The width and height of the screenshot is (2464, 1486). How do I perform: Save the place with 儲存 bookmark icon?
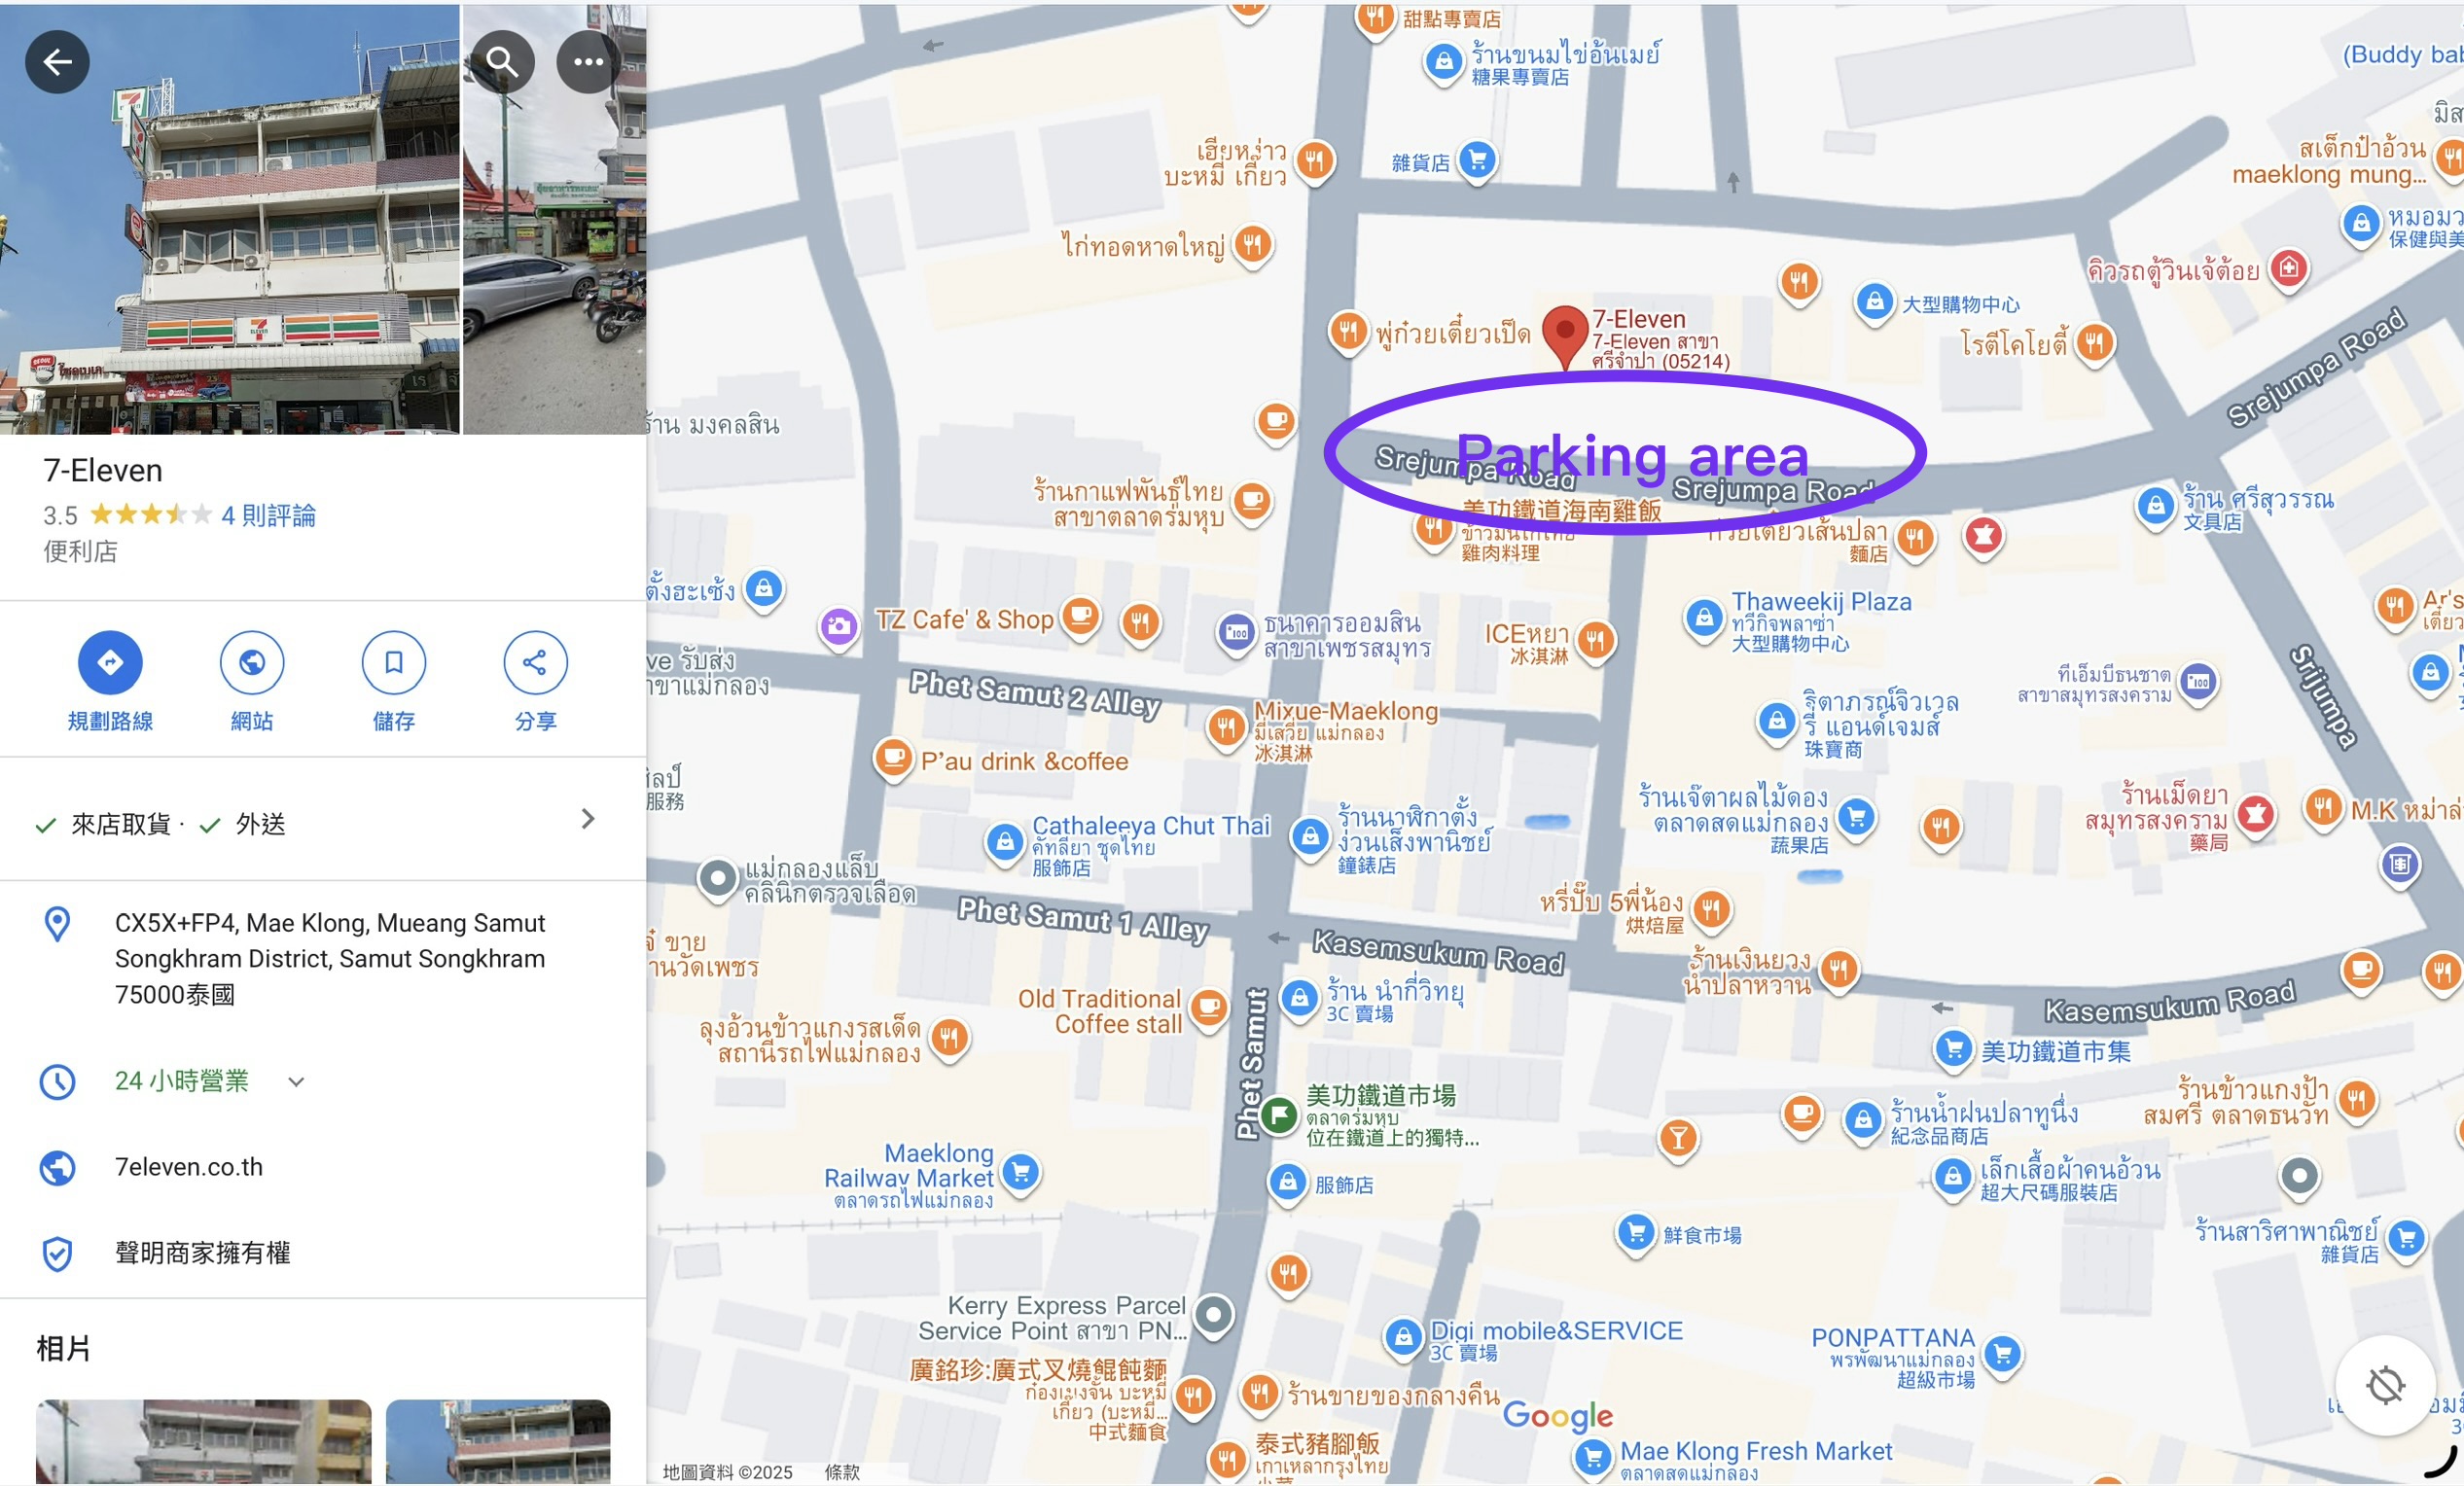point(394,662)
